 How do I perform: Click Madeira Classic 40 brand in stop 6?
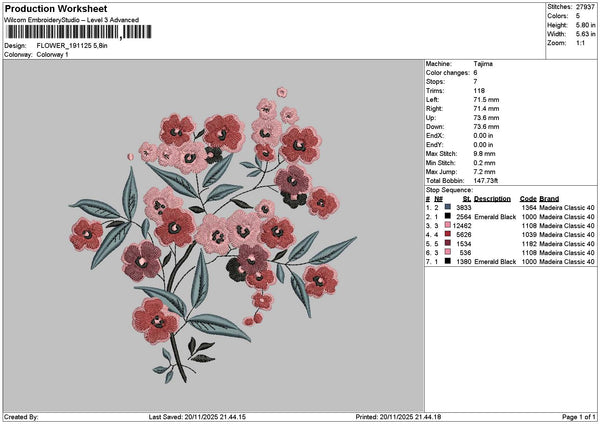[x=567, y=253]
